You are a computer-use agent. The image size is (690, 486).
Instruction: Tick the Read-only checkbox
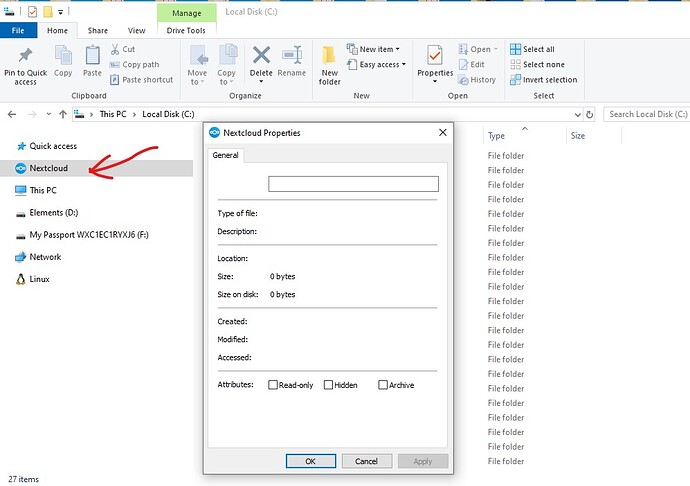click(273, 385)
